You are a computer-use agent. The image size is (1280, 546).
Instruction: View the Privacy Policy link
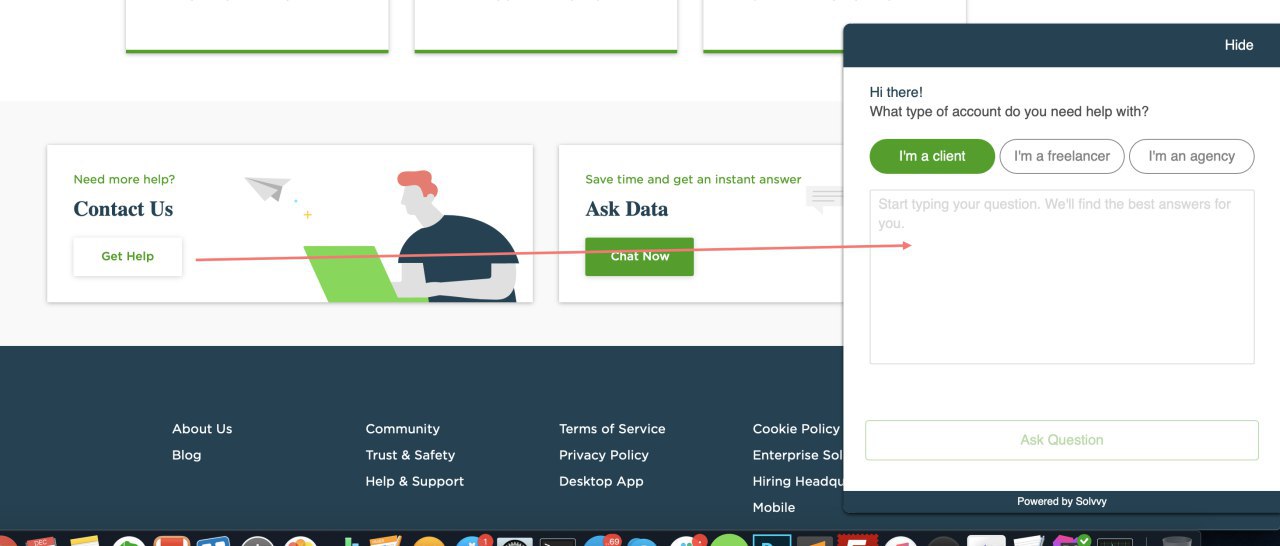(x=604, y=455)
